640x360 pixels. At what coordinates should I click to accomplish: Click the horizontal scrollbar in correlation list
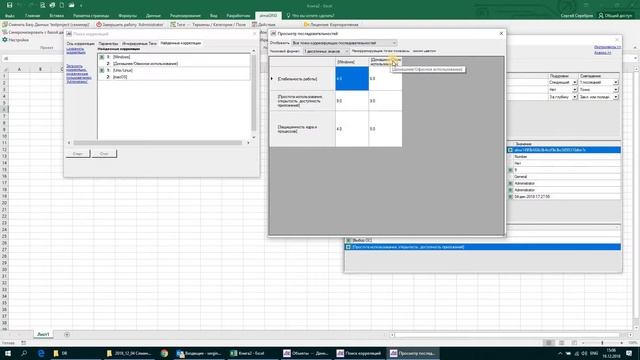point(158,143)
